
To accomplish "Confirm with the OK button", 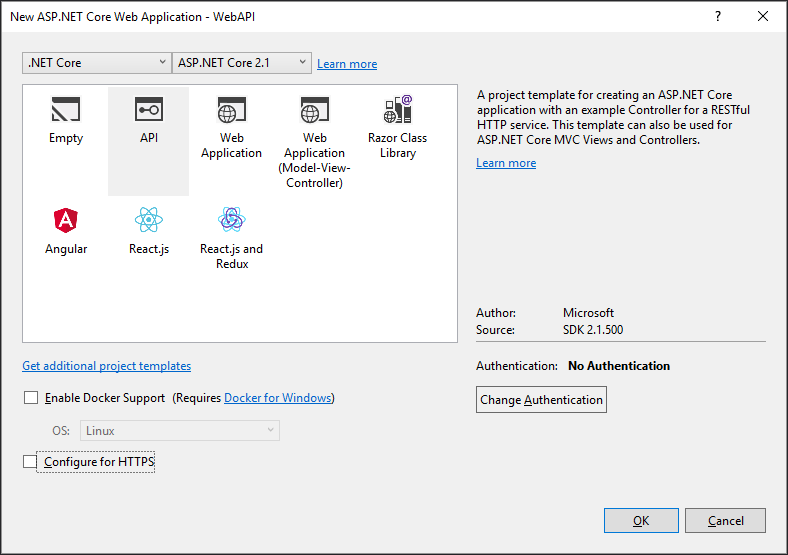I will coord(641,520).
